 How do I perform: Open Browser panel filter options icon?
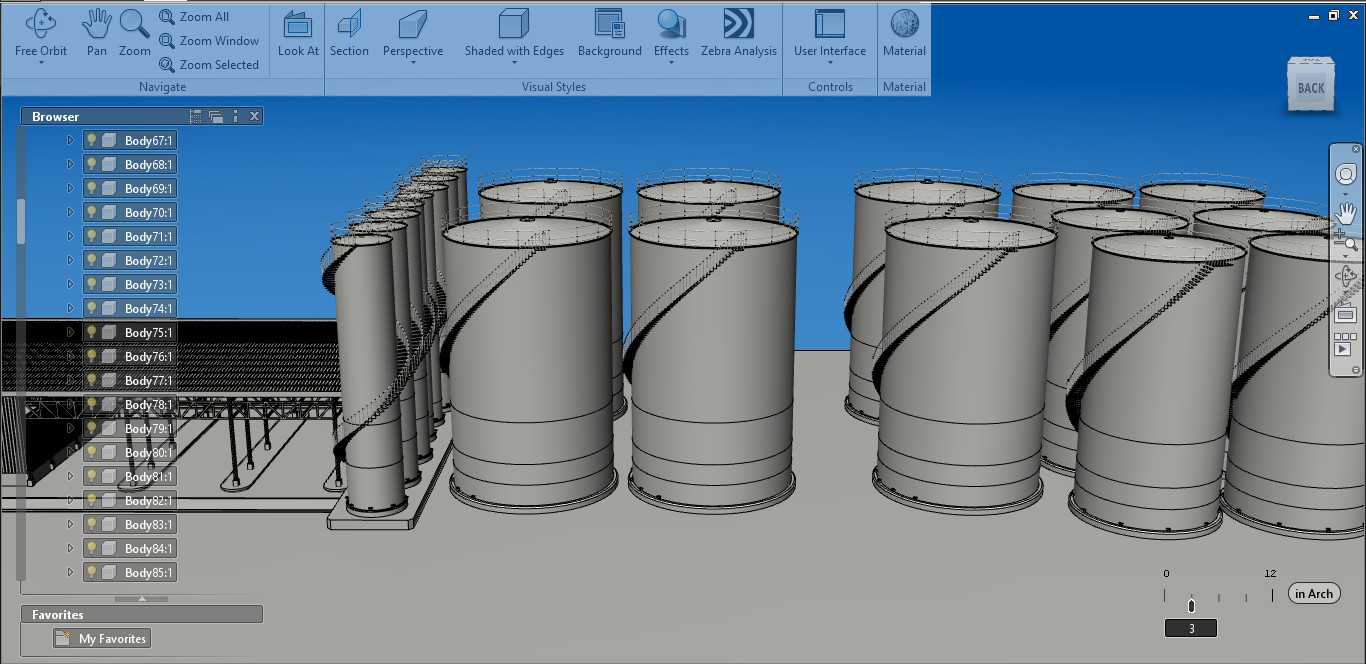click(196, 116)
